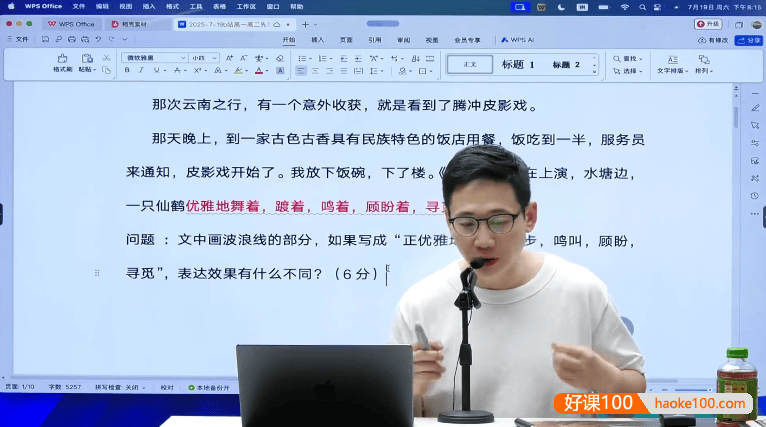Click the WPS AI icon
Image resolution: width=766 pixels, height=427 pixels.
click(x=518, y=40)
